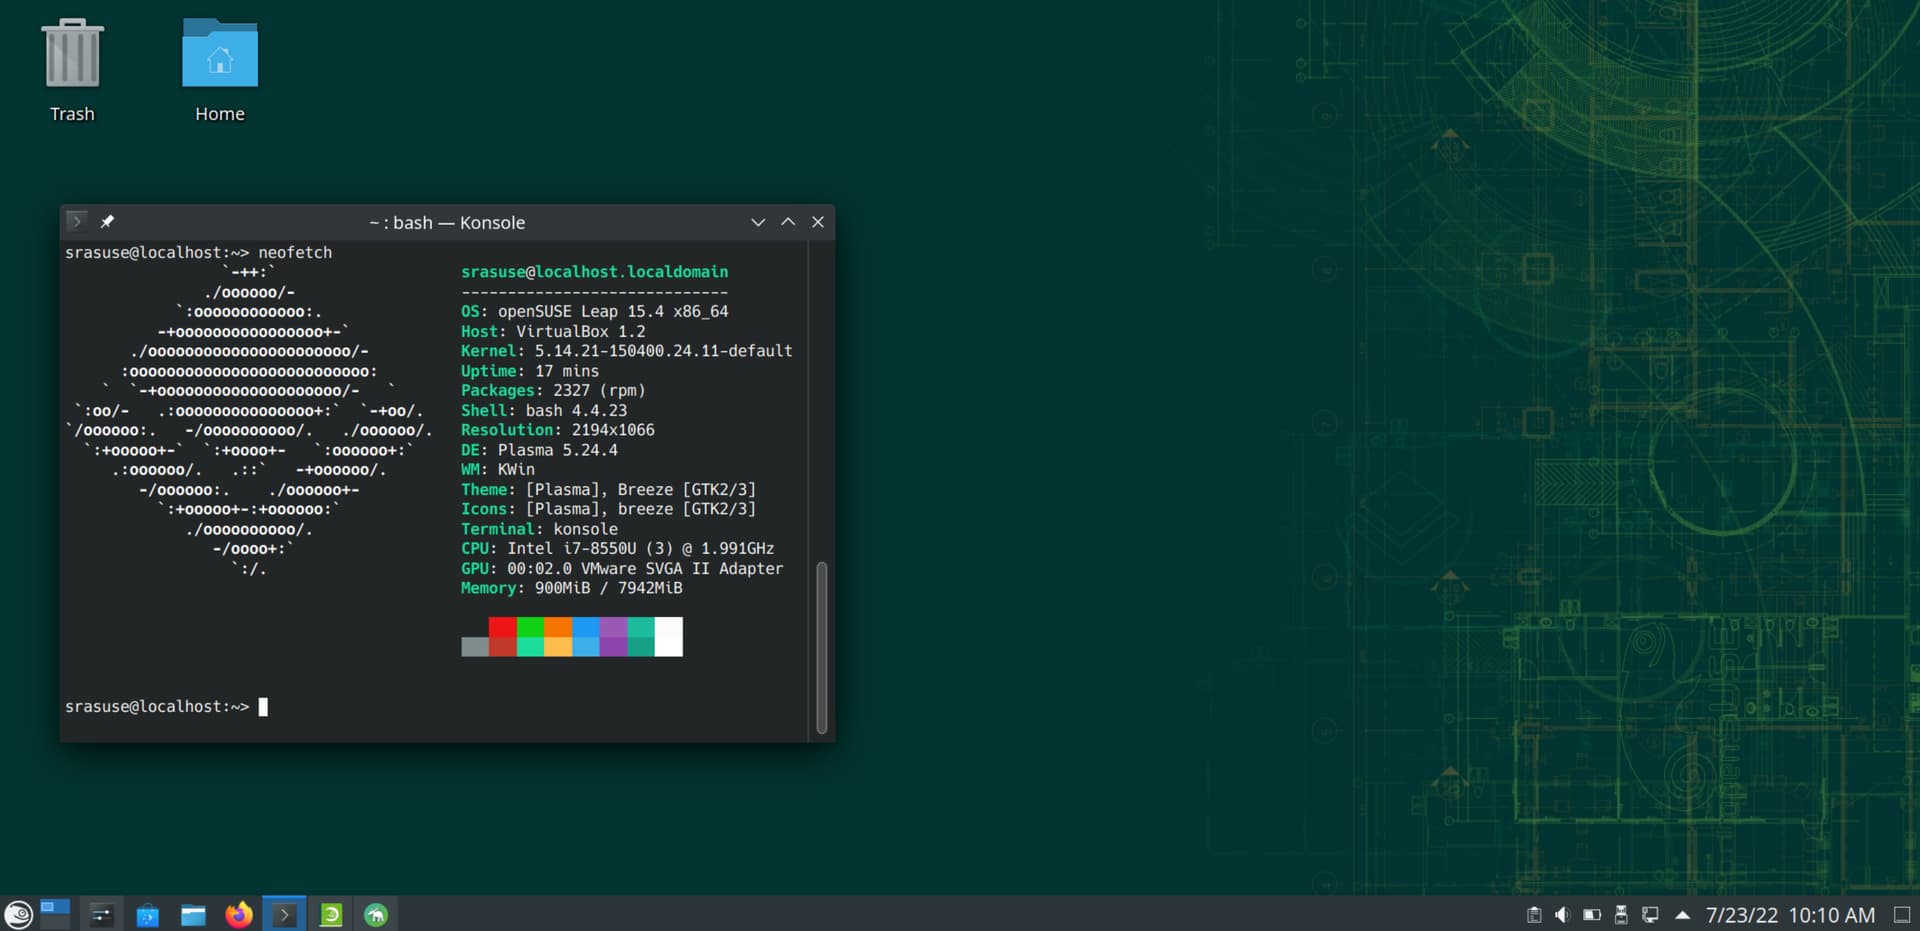
Task: Maximize the Konsole window
Action: coord(788,222)
